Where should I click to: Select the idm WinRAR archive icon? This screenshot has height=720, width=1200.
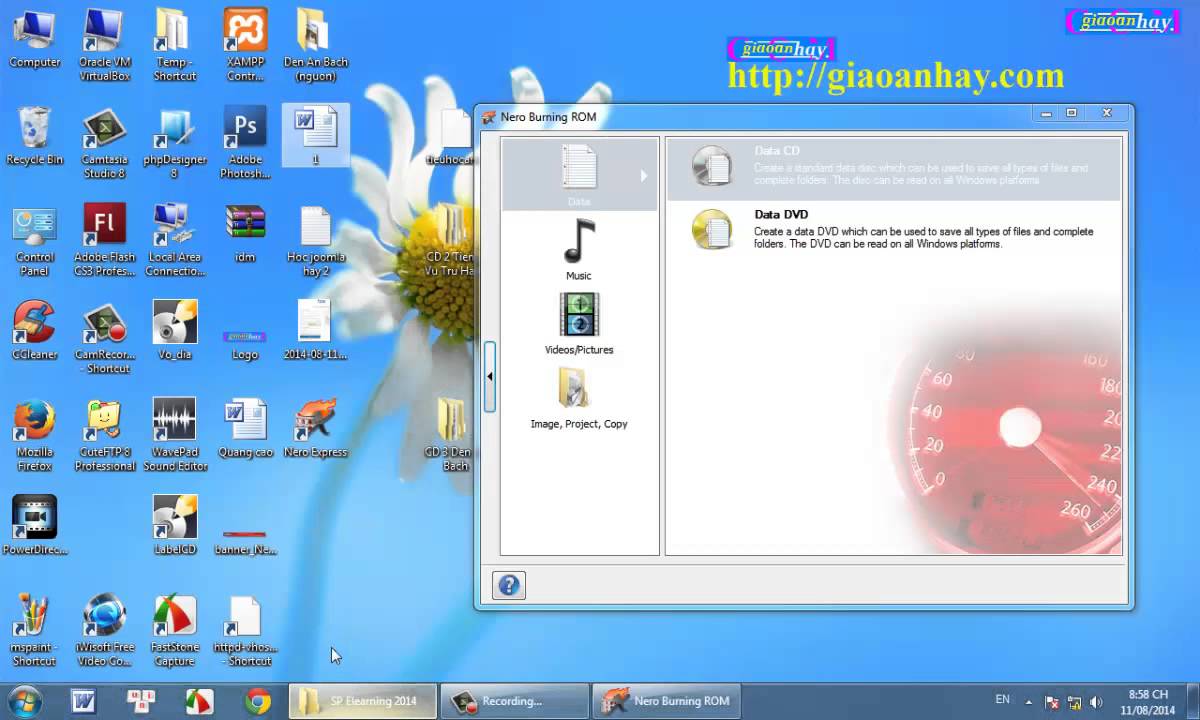pyautogui.click(x=245, y=234)
